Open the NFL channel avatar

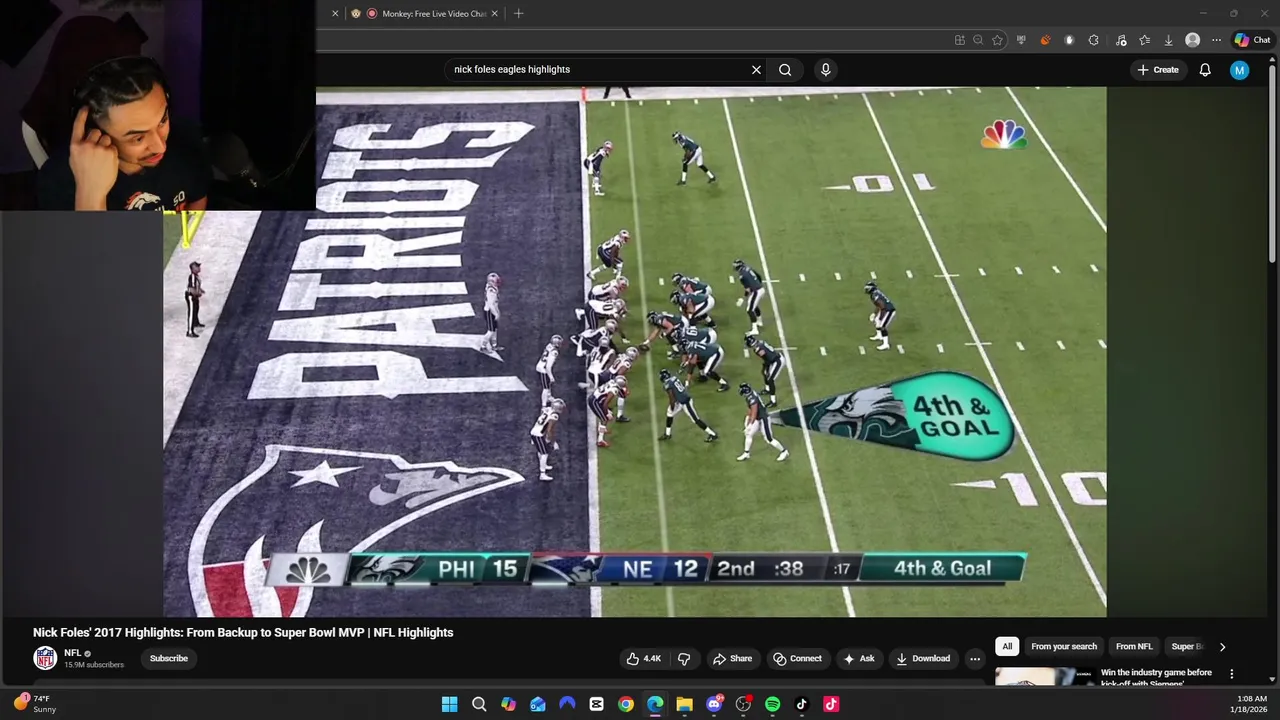pos(45,658)
